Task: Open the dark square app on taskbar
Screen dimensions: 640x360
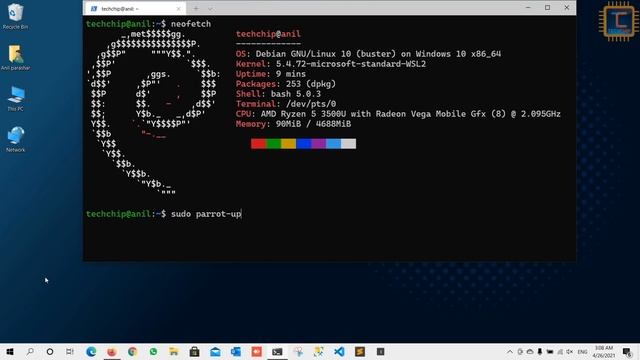Action: 380,351
